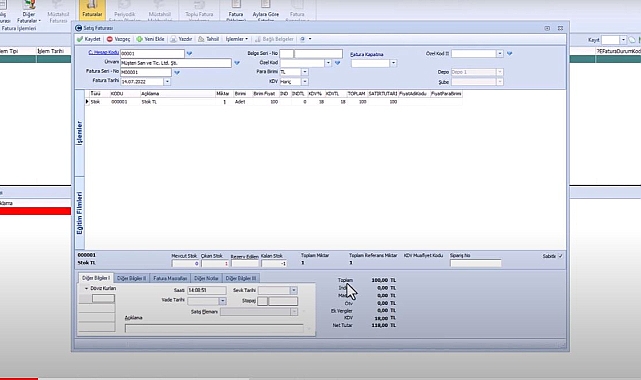The image size is (641, 380).
Task: Switch to the Fatura Masrafları tab
Action: click(x=170, y=278)
